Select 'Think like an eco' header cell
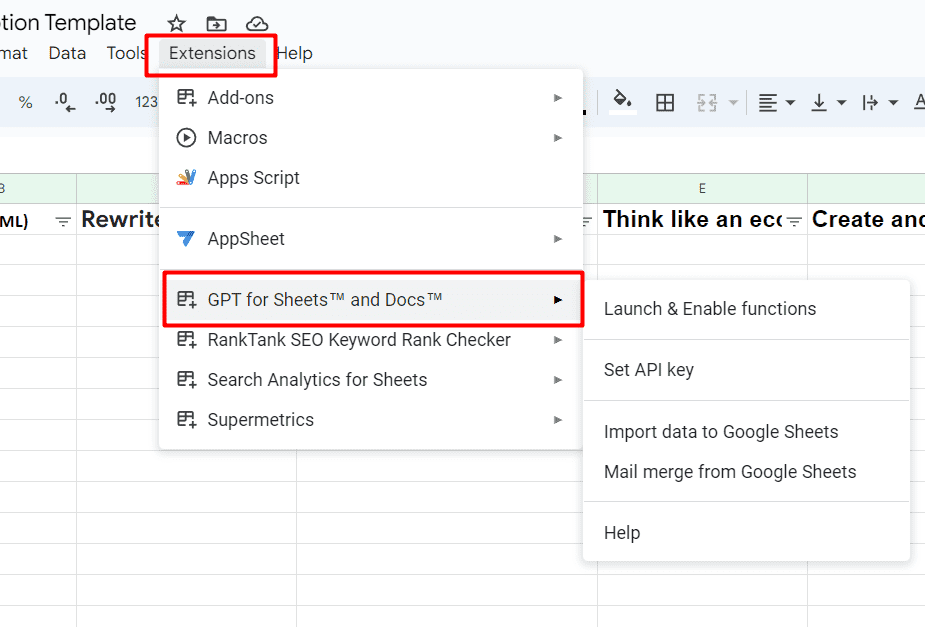This screenshot has width=925, height=627. (702, 219)
